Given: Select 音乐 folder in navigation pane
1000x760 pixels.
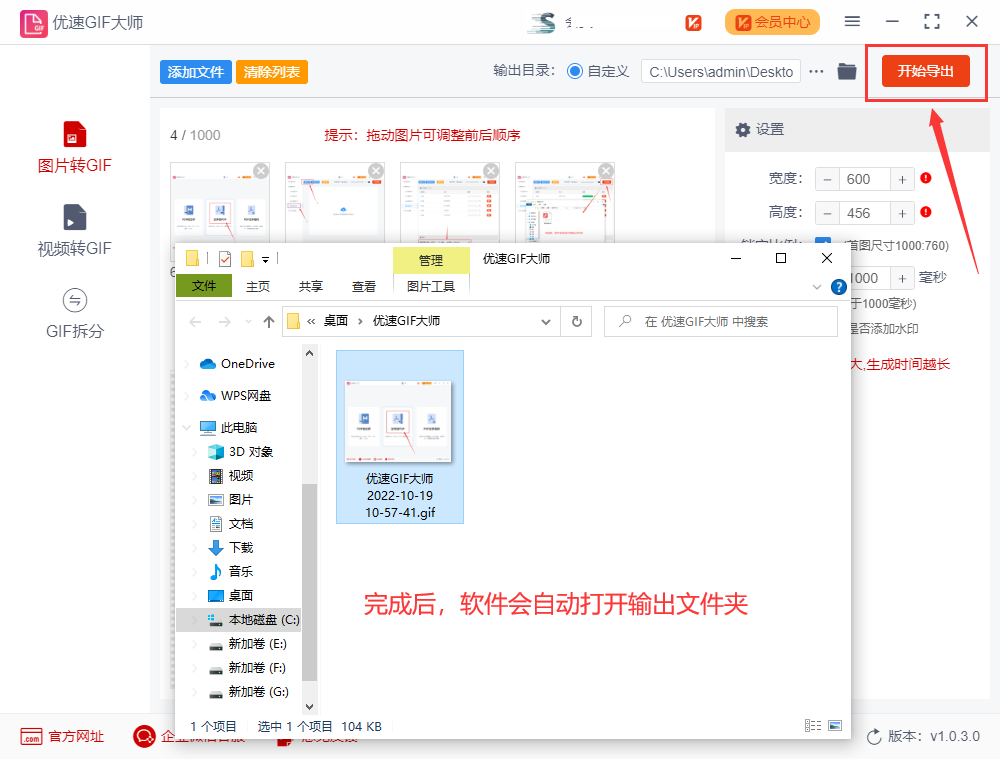Looking at the screenshot, I should point(240,572).
